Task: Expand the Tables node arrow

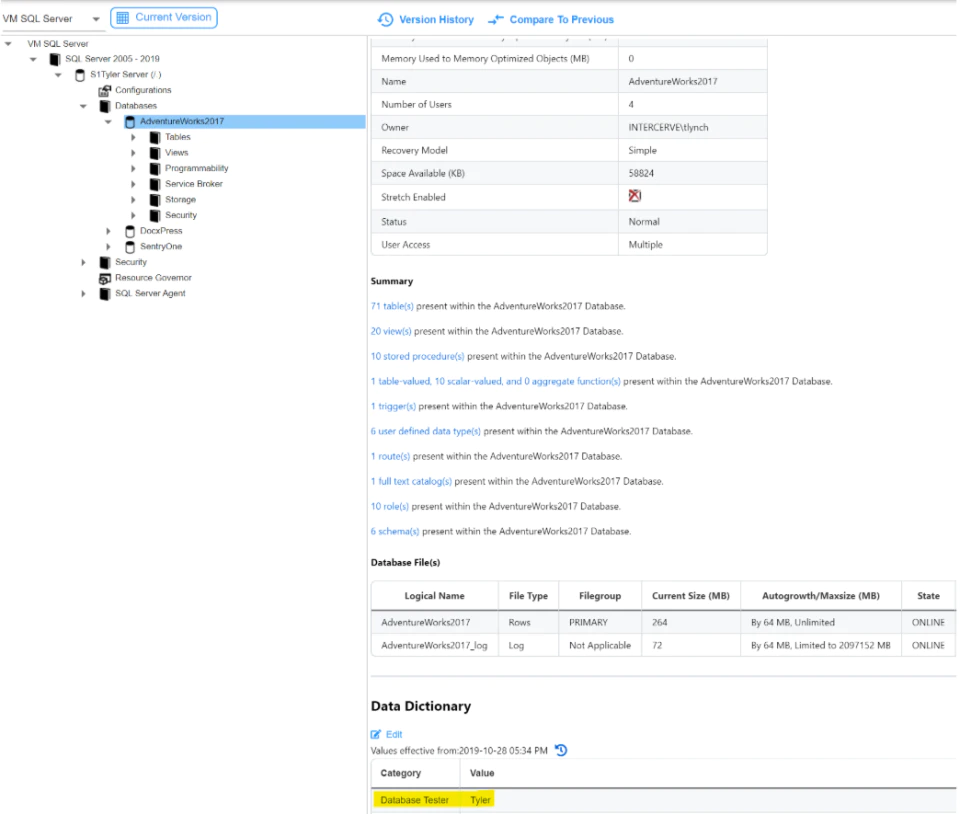Action: pyautogui.click(x=133, y=137)
